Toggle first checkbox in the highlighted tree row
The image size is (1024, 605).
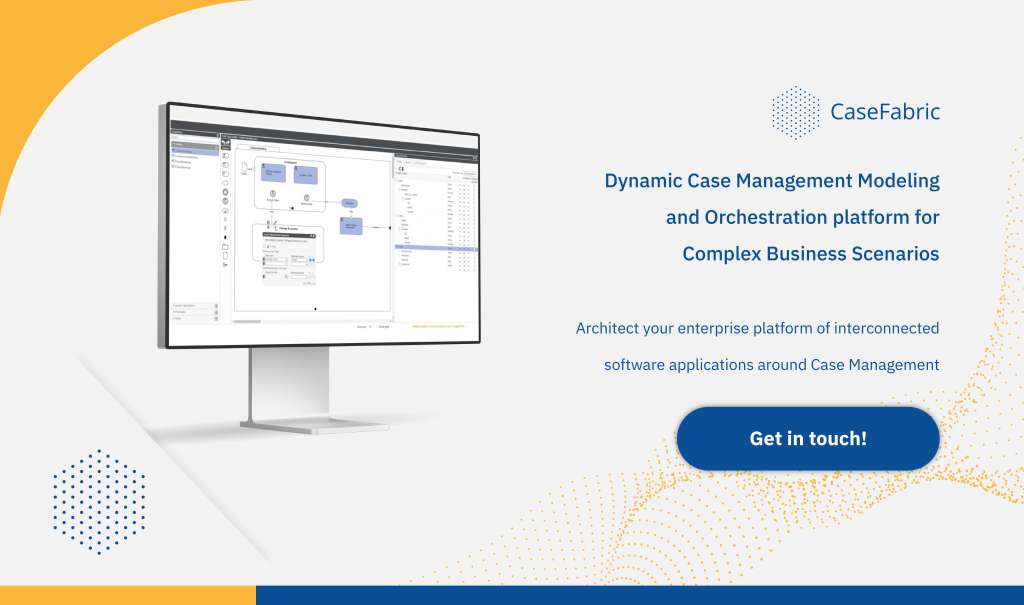pyautogui.click(x=460, y=247)
